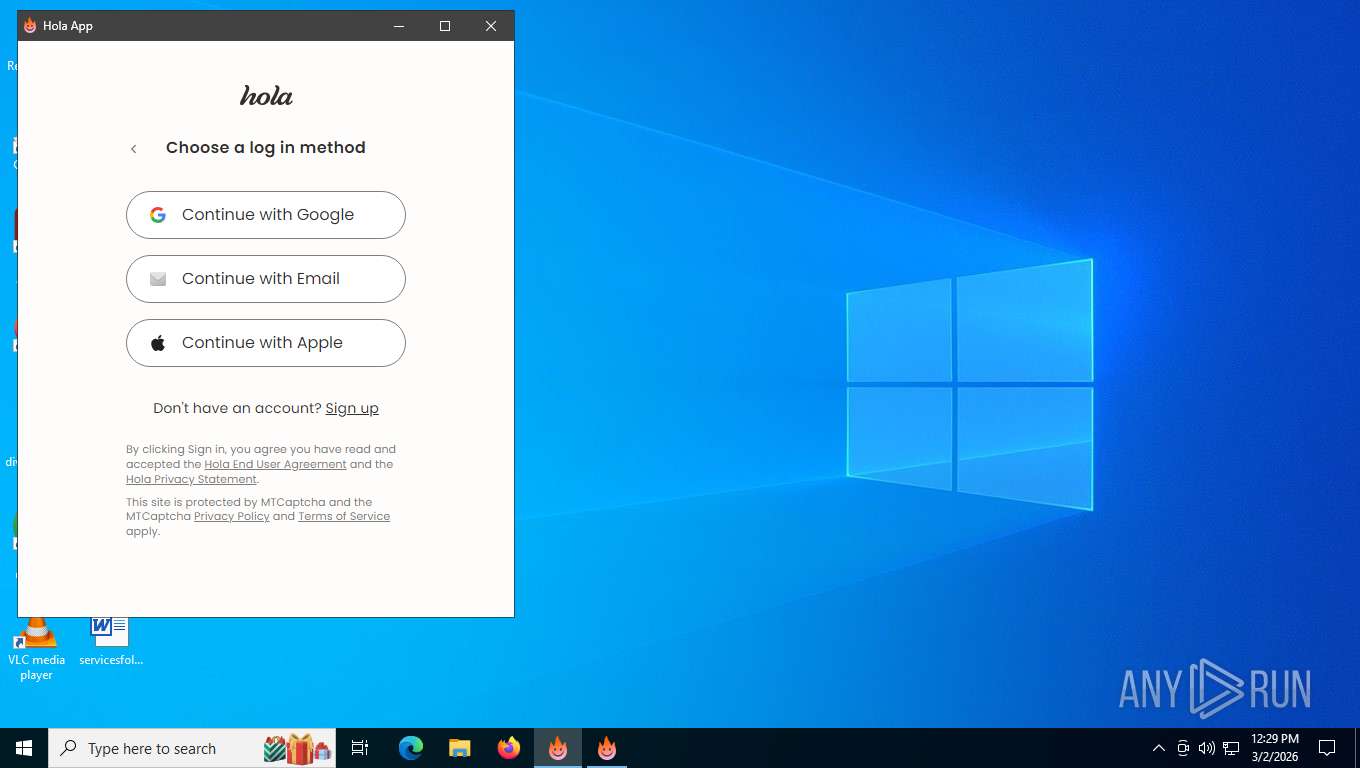Click the Hola App title bar icon
This screenshot has width=1360, height=768.
(30, 26)
